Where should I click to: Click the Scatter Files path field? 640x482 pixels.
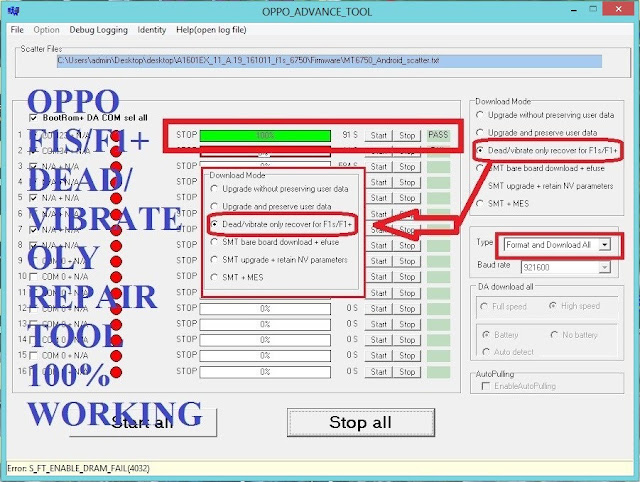pos(329,61)
